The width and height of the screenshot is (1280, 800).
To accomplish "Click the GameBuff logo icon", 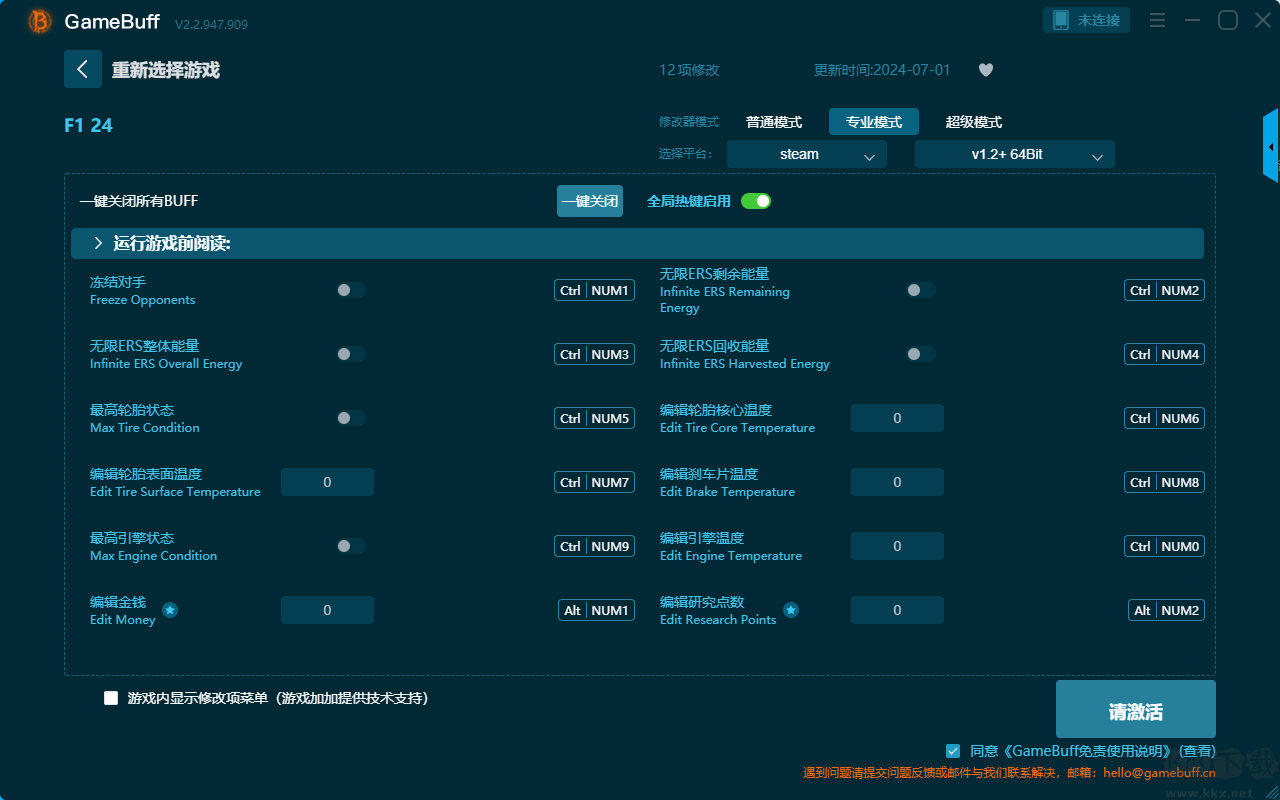I will 40,21.
